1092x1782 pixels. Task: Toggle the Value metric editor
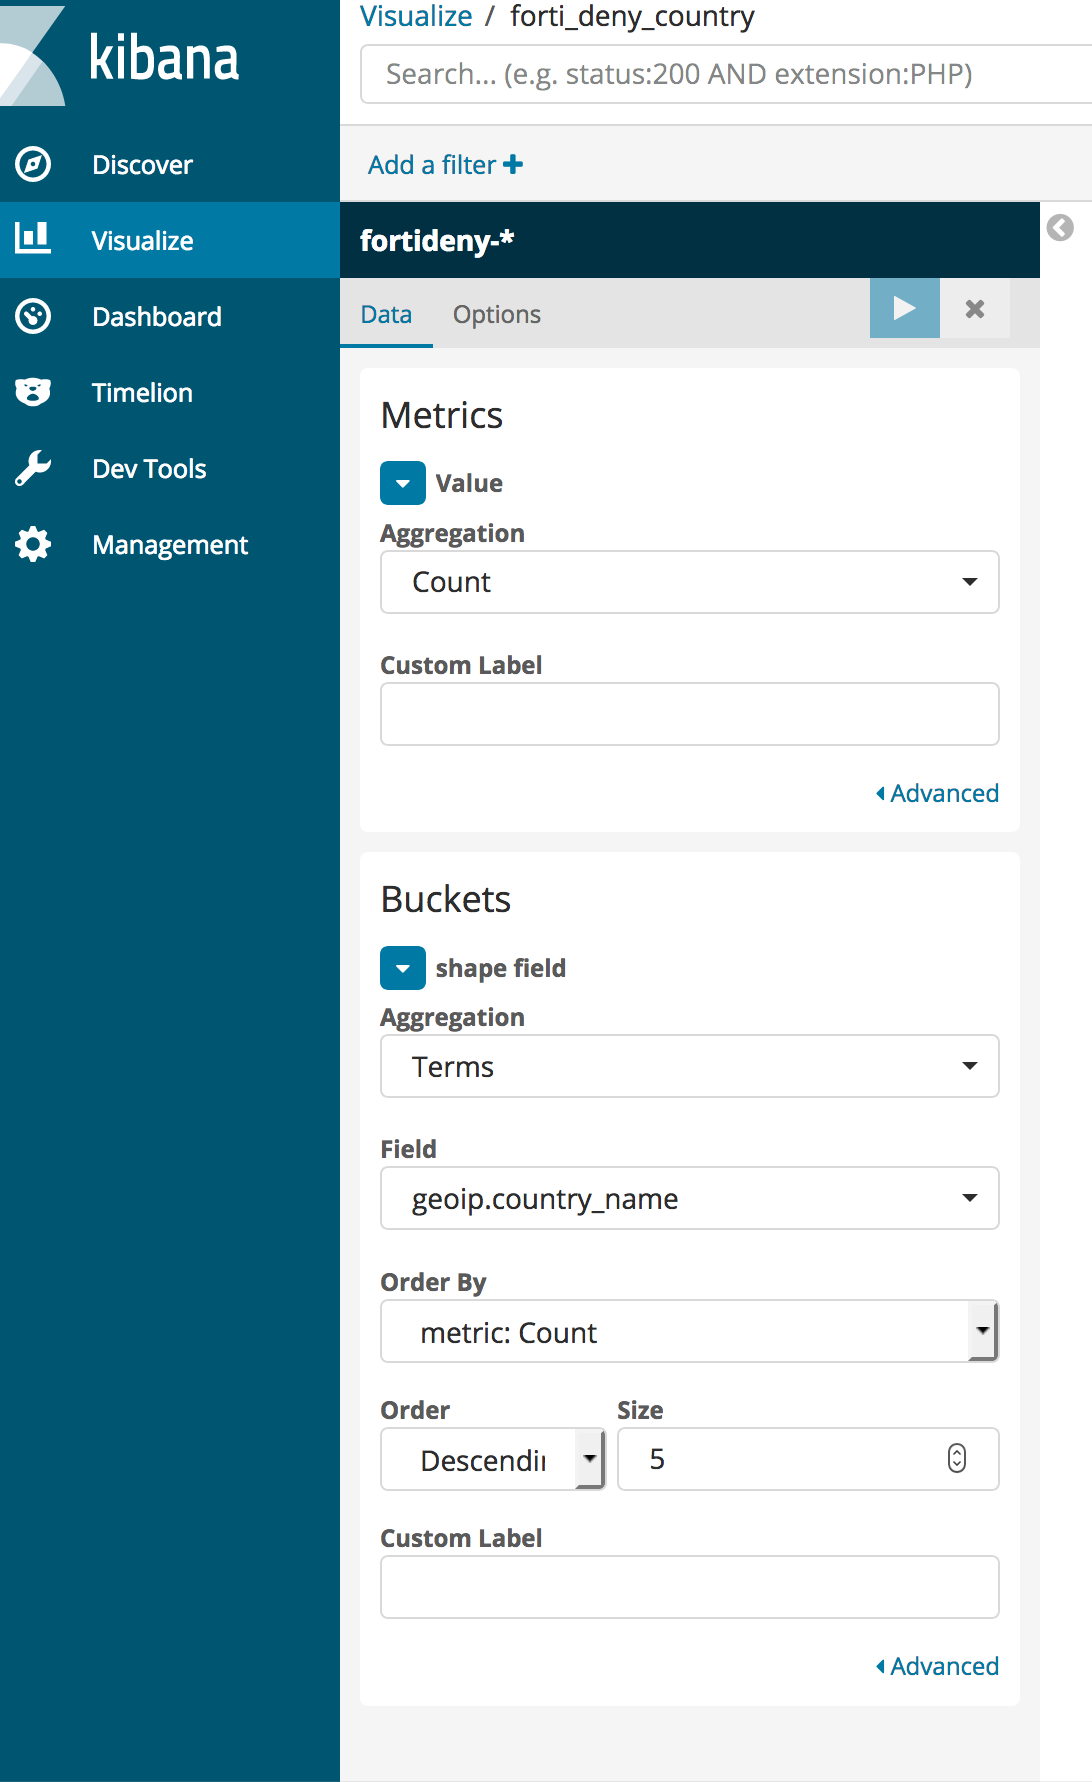tap(402, 483)
